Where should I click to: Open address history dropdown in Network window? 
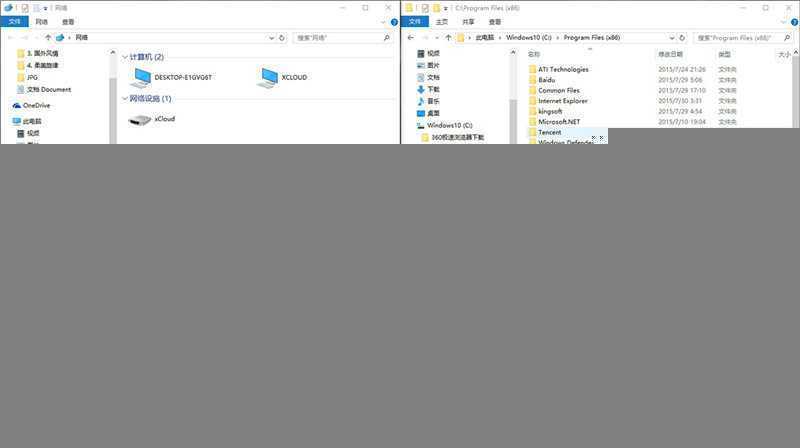(x=271, y=38)
